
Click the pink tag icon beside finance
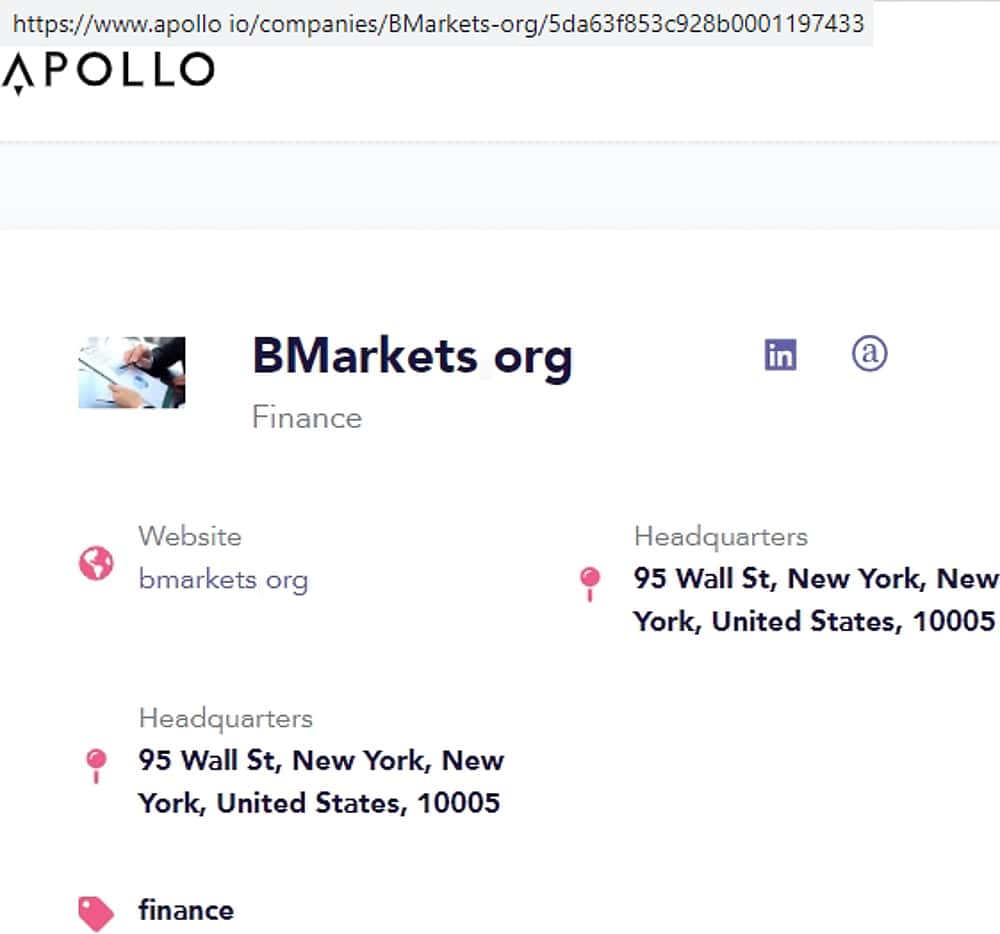tap(96, 912)
